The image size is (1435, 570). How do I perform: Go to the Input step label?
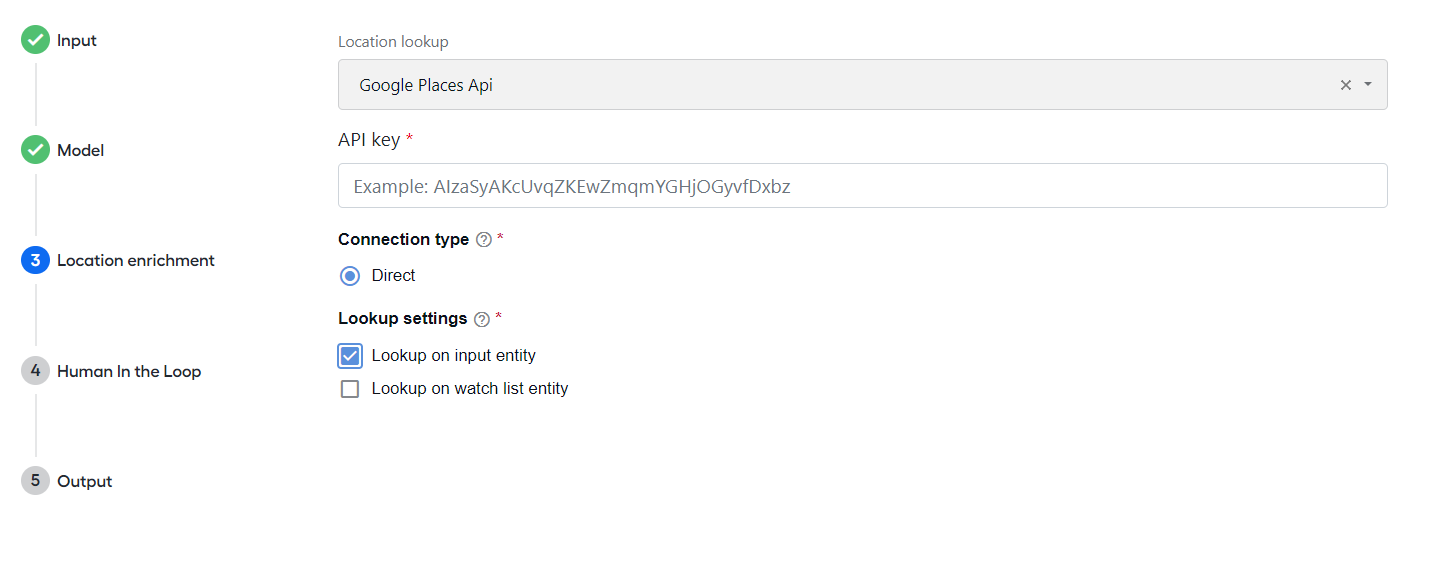[x=77, y=41]
